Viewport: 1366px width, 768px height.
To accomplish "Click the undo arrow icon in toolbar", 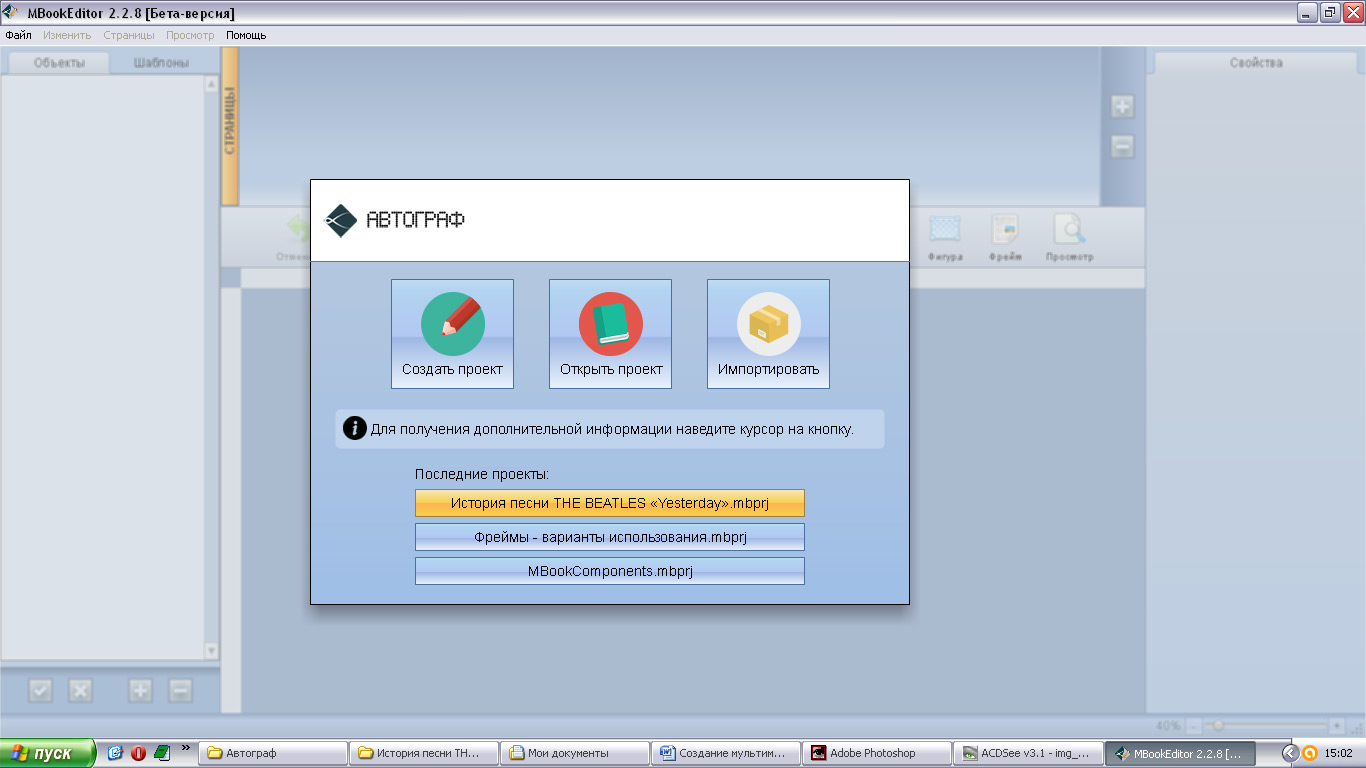I will (x=297, y=229).
